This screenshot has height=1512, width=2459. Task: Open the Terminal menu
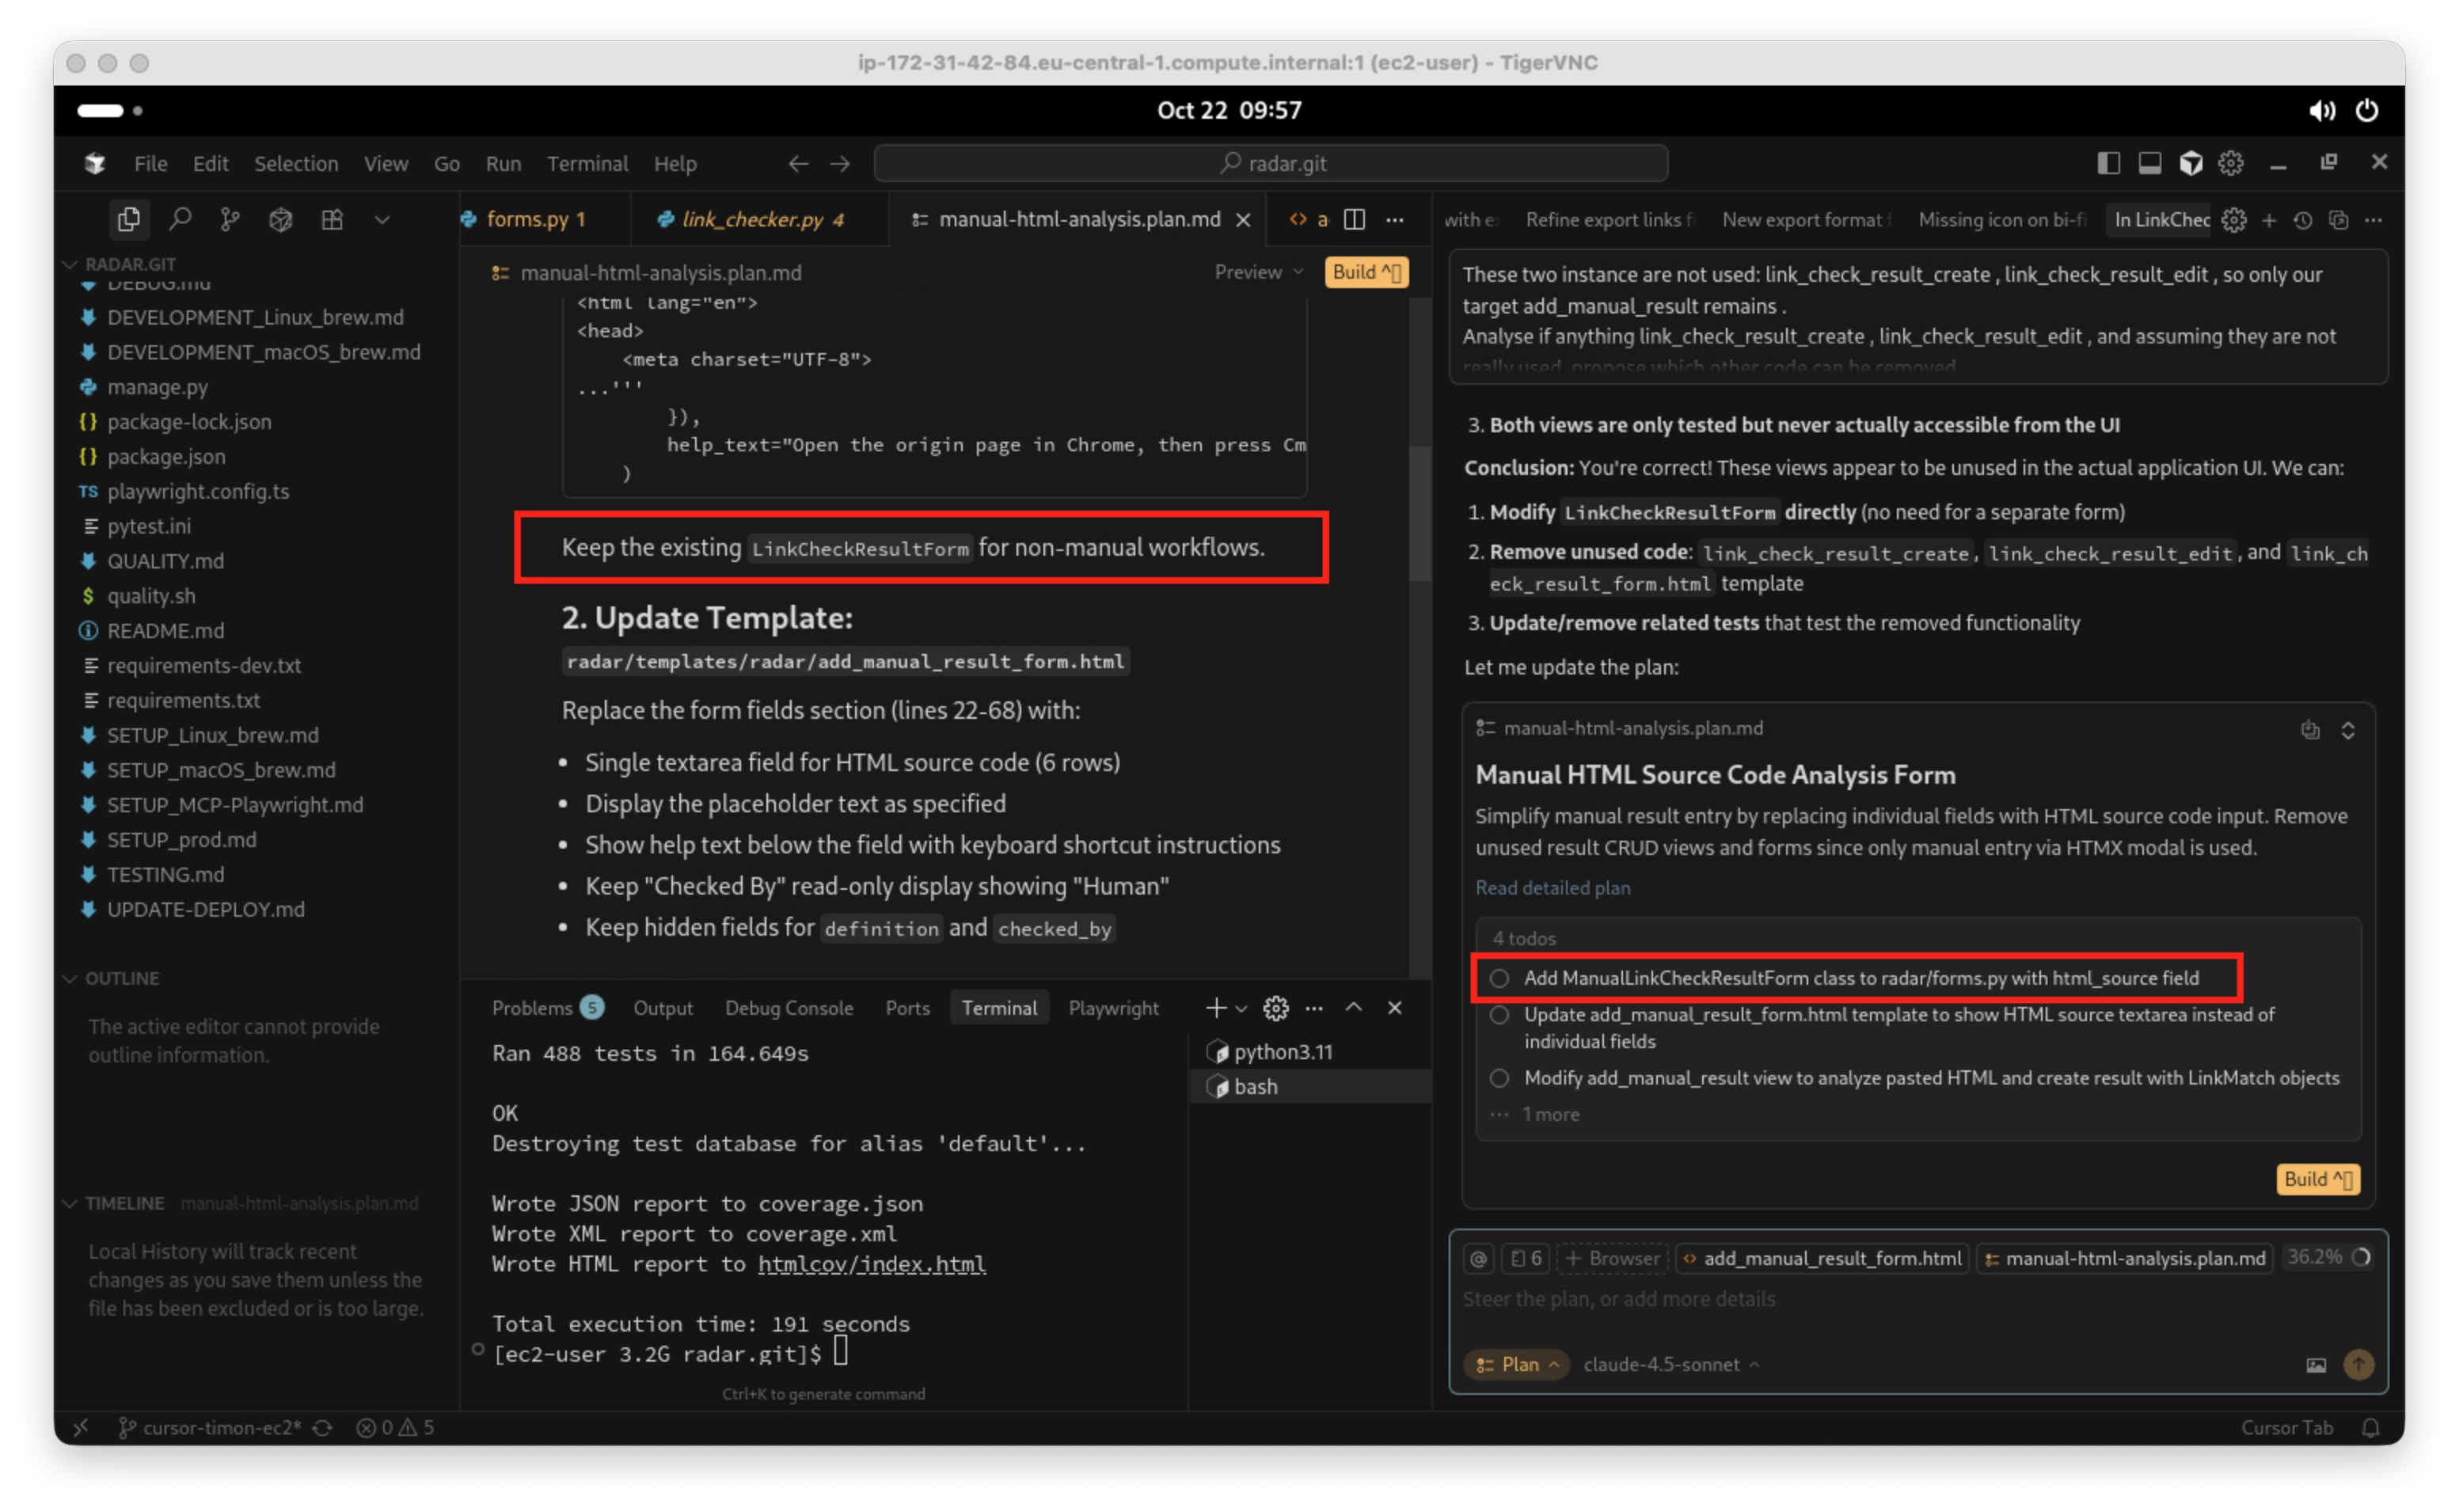(586, 163)
